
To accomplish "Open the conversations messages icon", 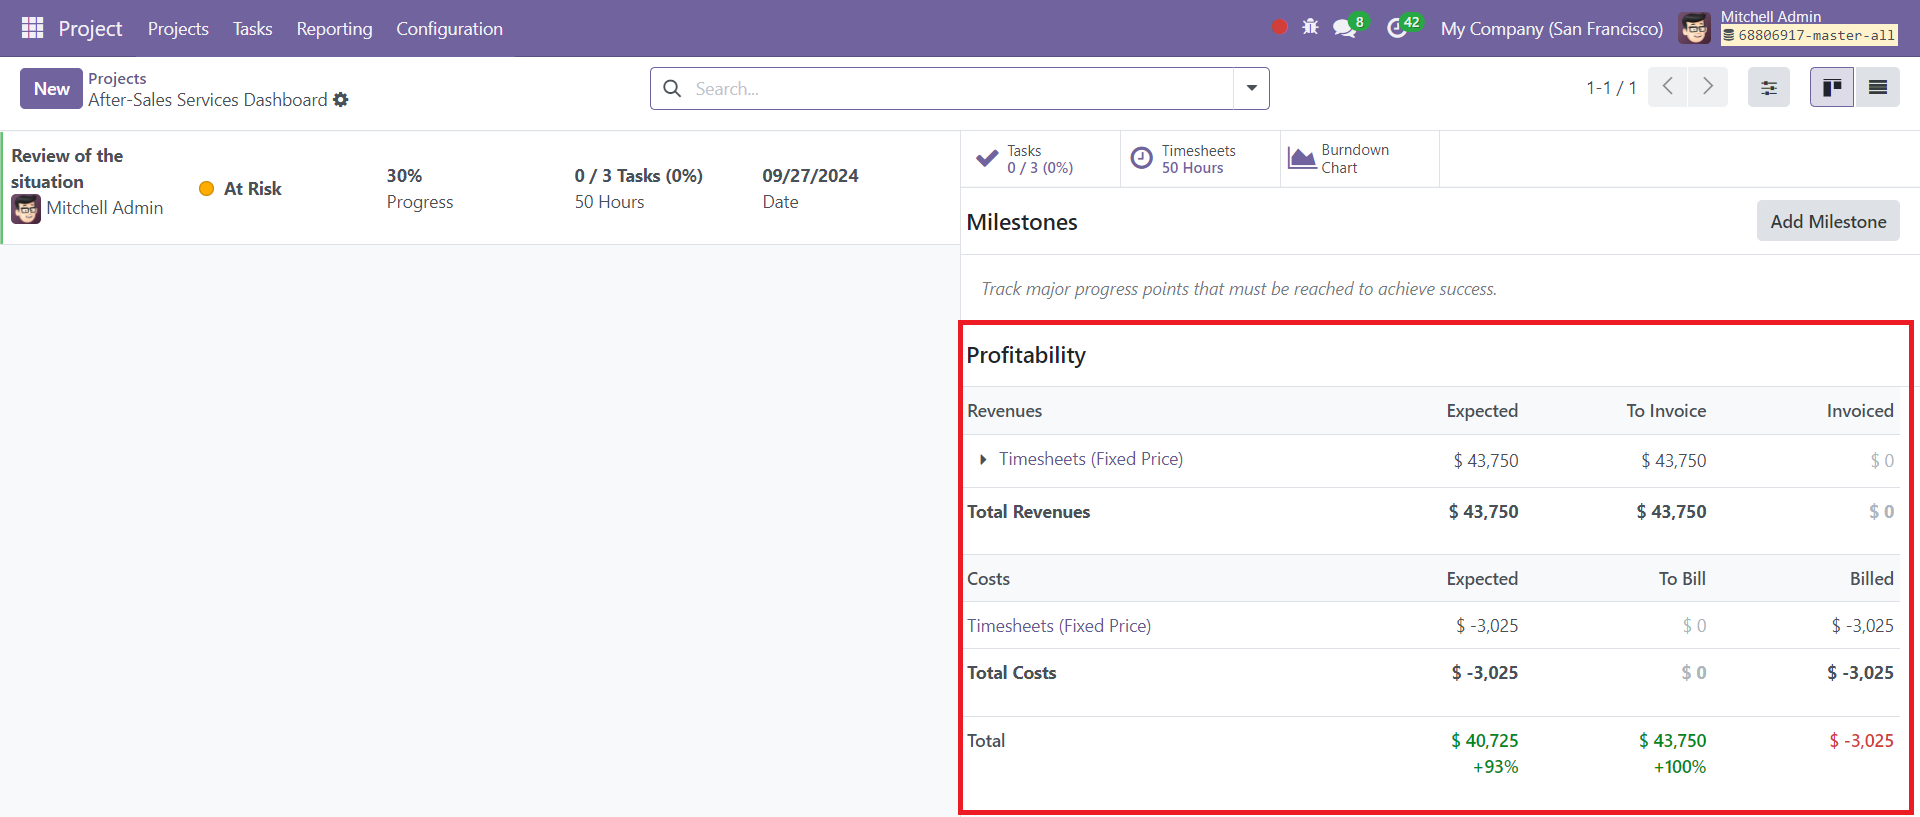I will click(1345, 28).
